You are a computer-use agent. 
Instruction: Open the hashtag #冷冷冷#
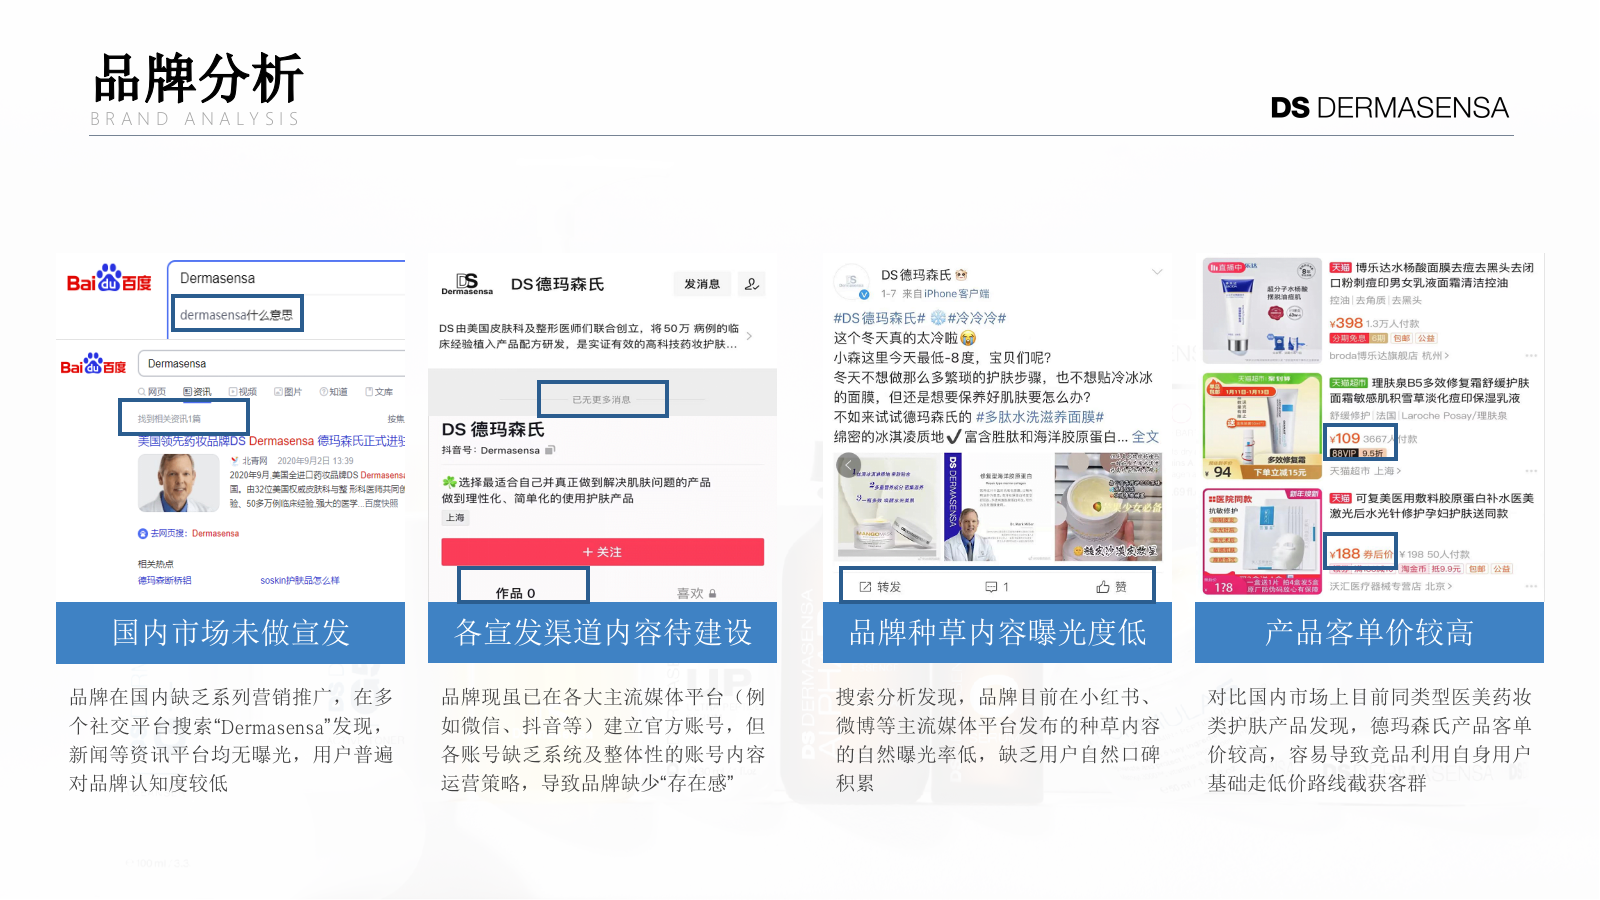976,318
